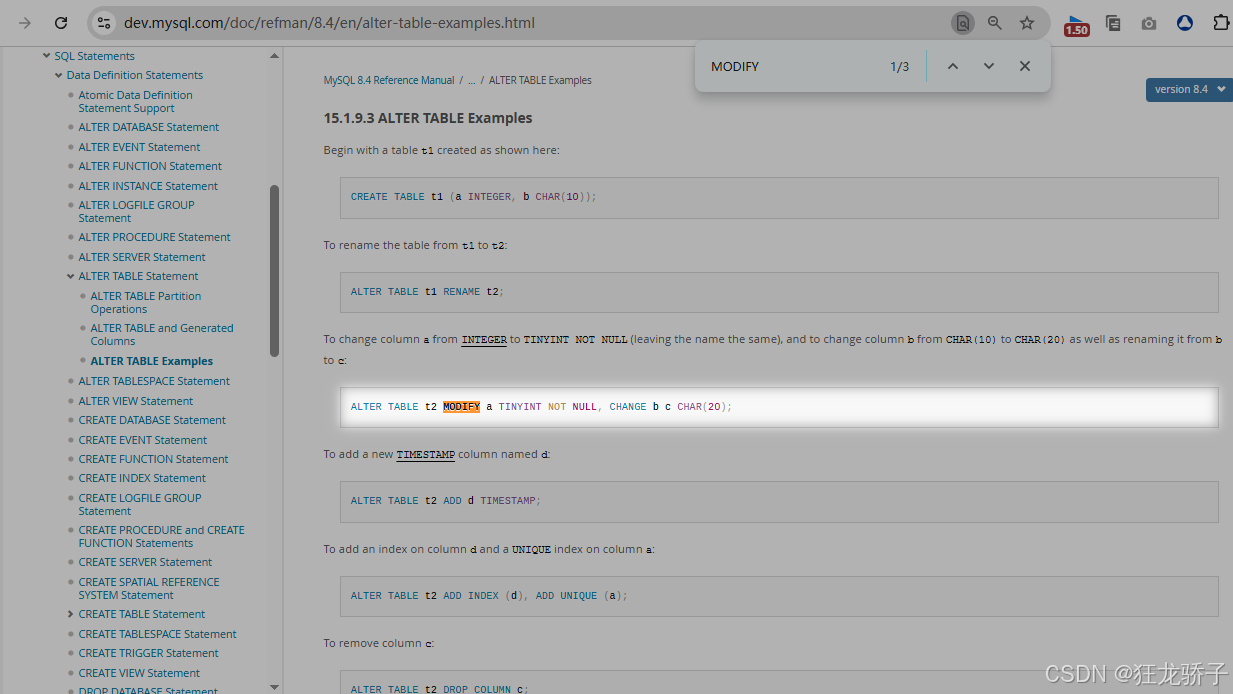Collapse the ALTER TABLE Statement node
1233x694 pixels.
(70, 276)
